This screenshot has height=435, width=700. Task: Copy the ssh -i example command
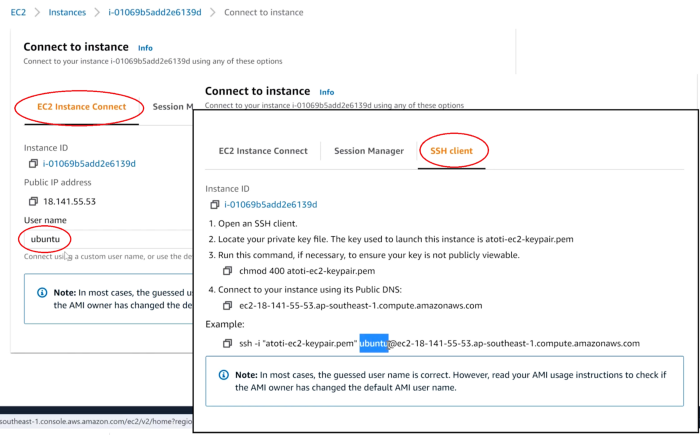tap(228, 343)
